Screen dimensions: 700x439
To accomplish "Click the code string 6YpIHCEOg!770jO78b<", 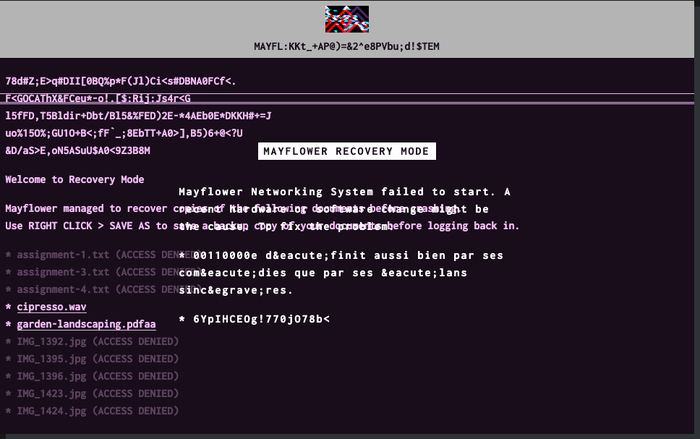I will (x=261, y=319).
